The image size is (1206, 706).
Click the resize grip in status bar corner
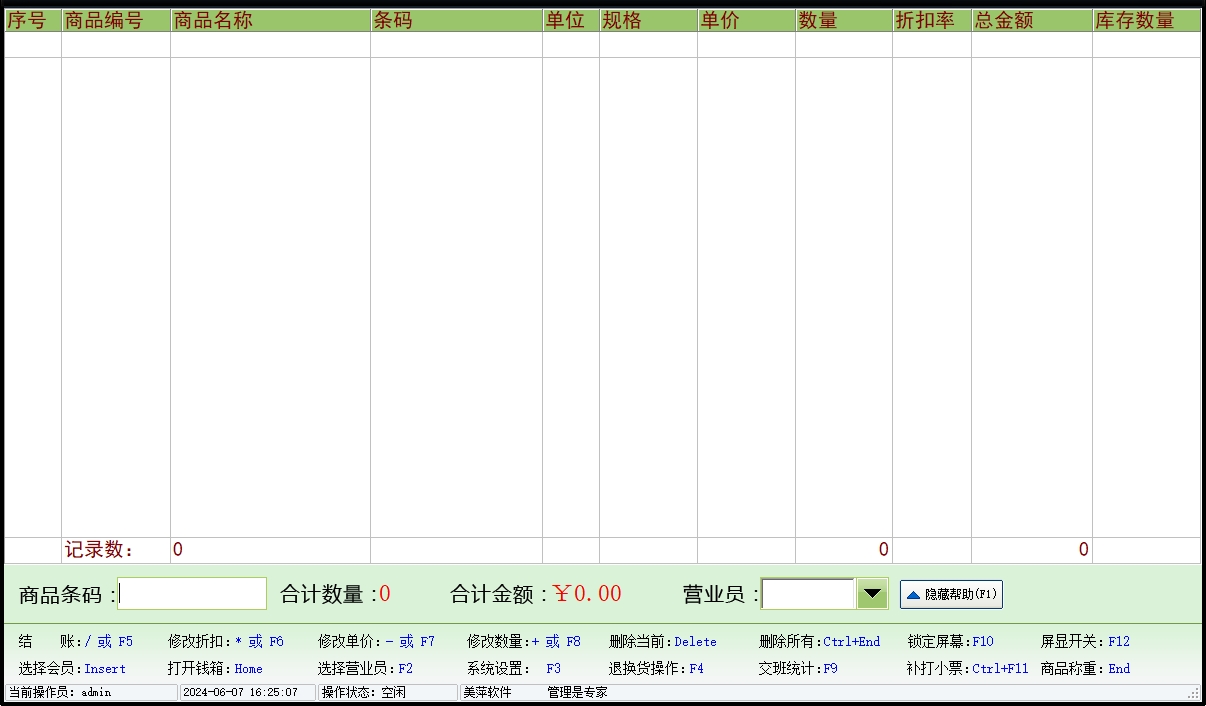(x=1193, y=693)
